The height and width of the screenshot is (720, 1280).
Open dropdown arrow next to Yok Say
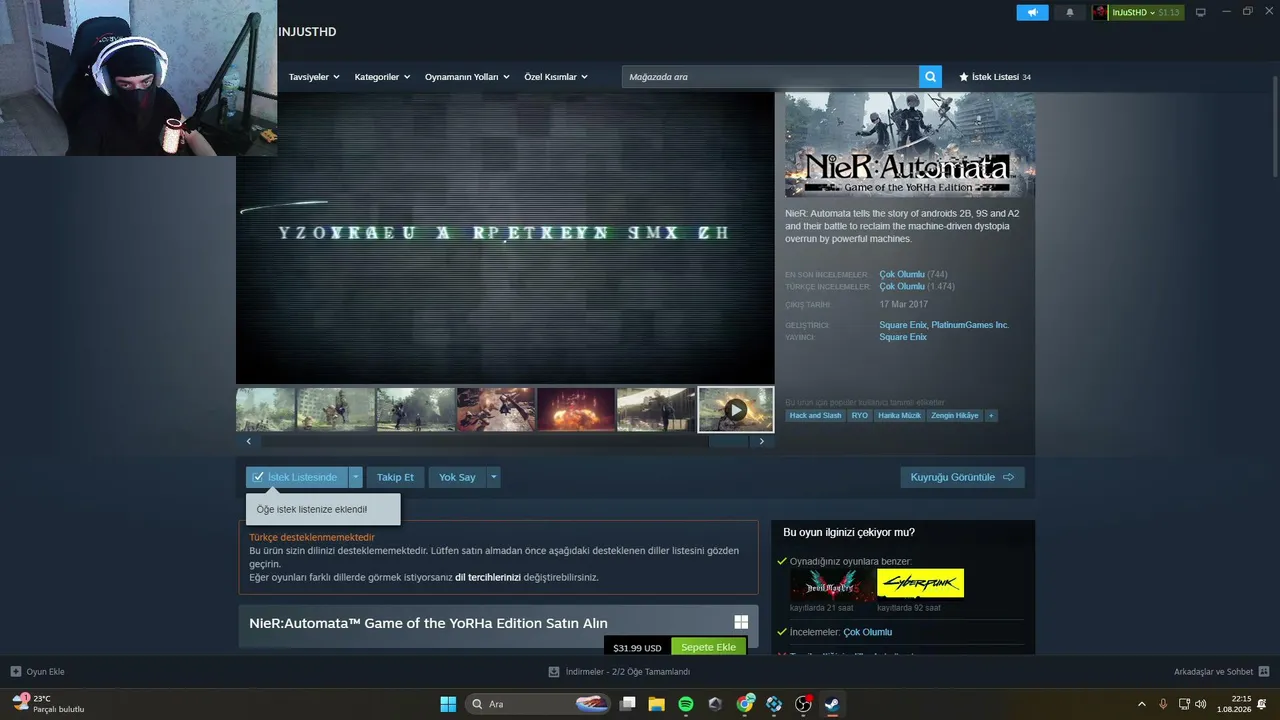493,477
